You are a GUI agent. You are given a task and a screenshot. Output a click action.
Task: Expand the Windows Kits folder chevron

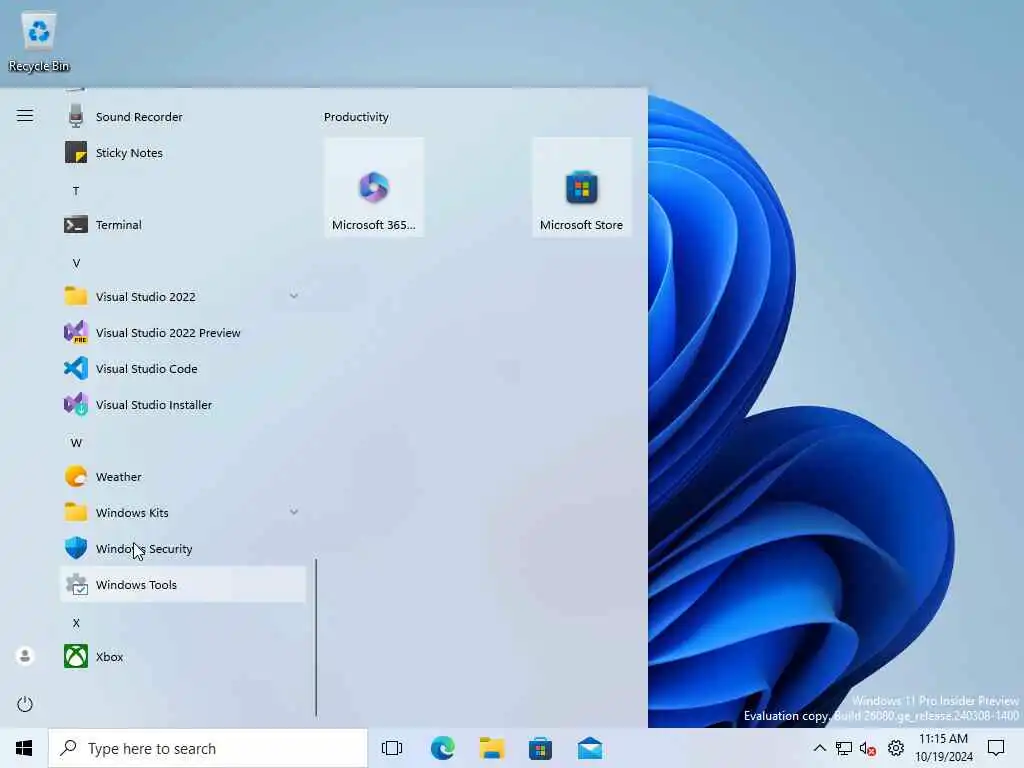tap(294, 513)
